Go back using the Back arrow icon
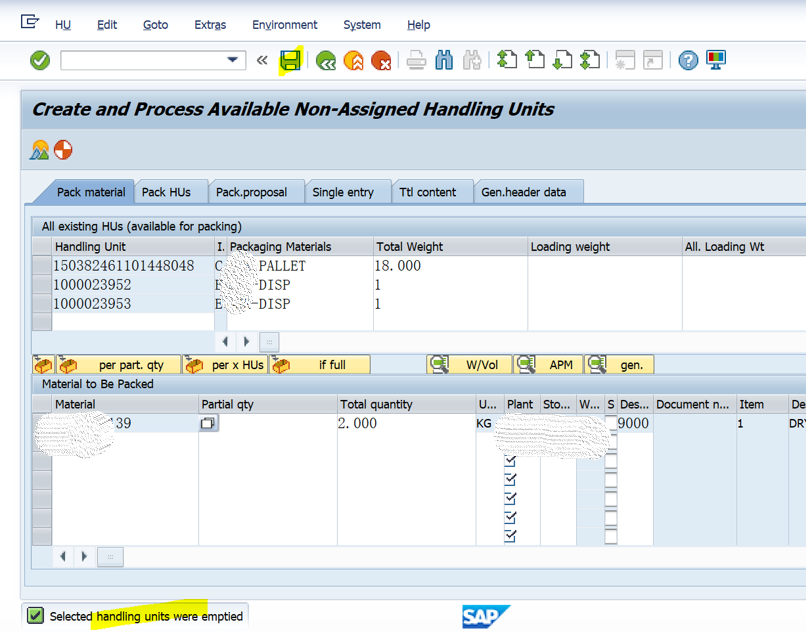This screenshot has width=806, height=632. click(325, 60)
